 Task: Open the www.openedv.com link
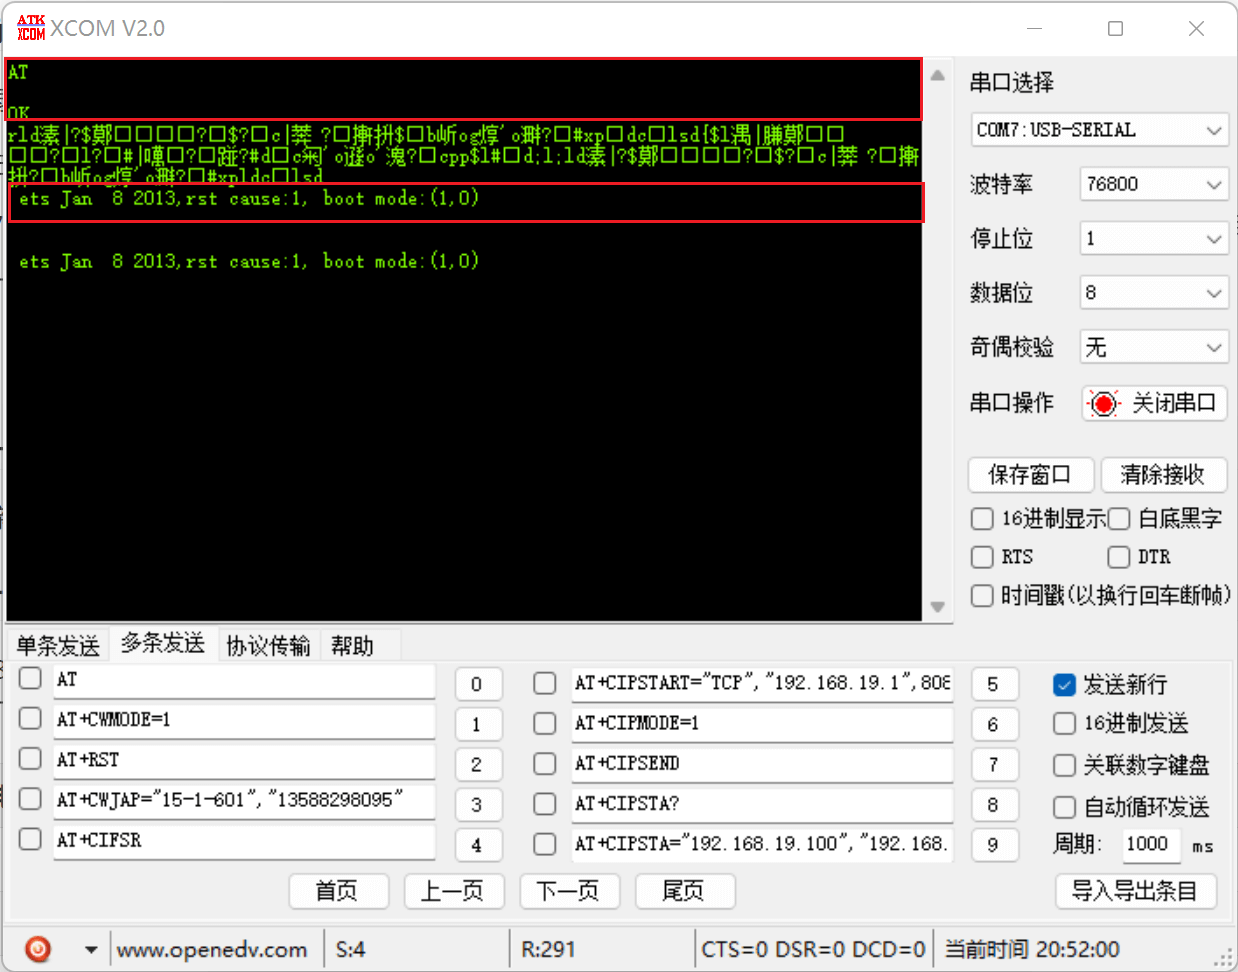(x=213, y=949)
